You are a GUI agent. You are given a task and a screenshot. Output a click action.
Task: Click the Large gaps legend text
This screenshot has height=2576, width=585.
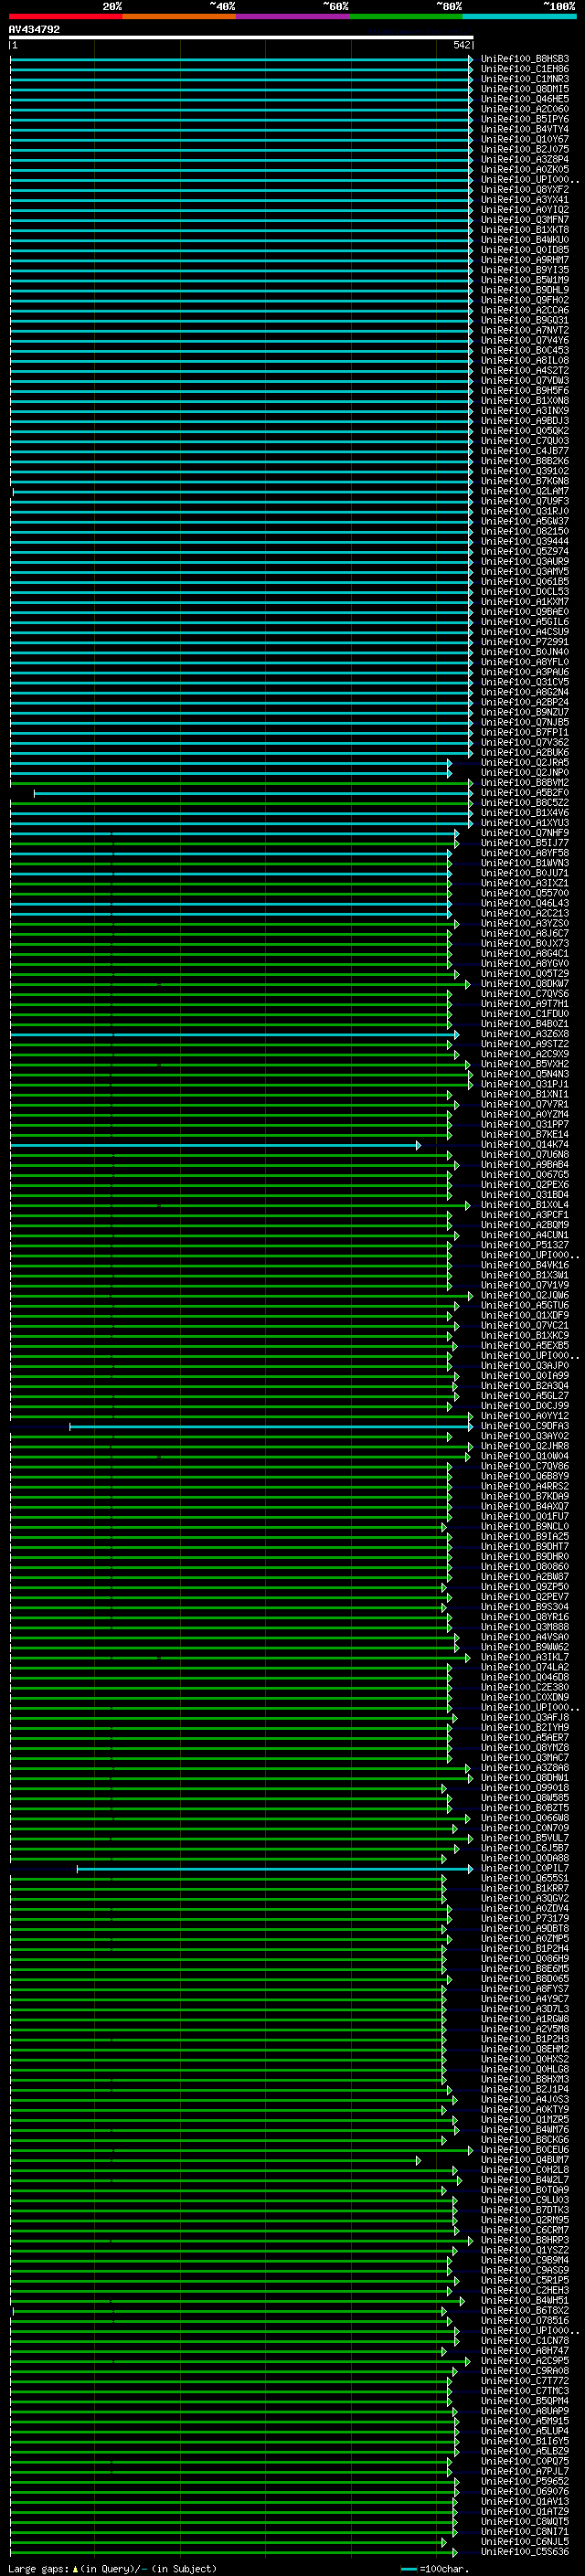click(112, 2568)
